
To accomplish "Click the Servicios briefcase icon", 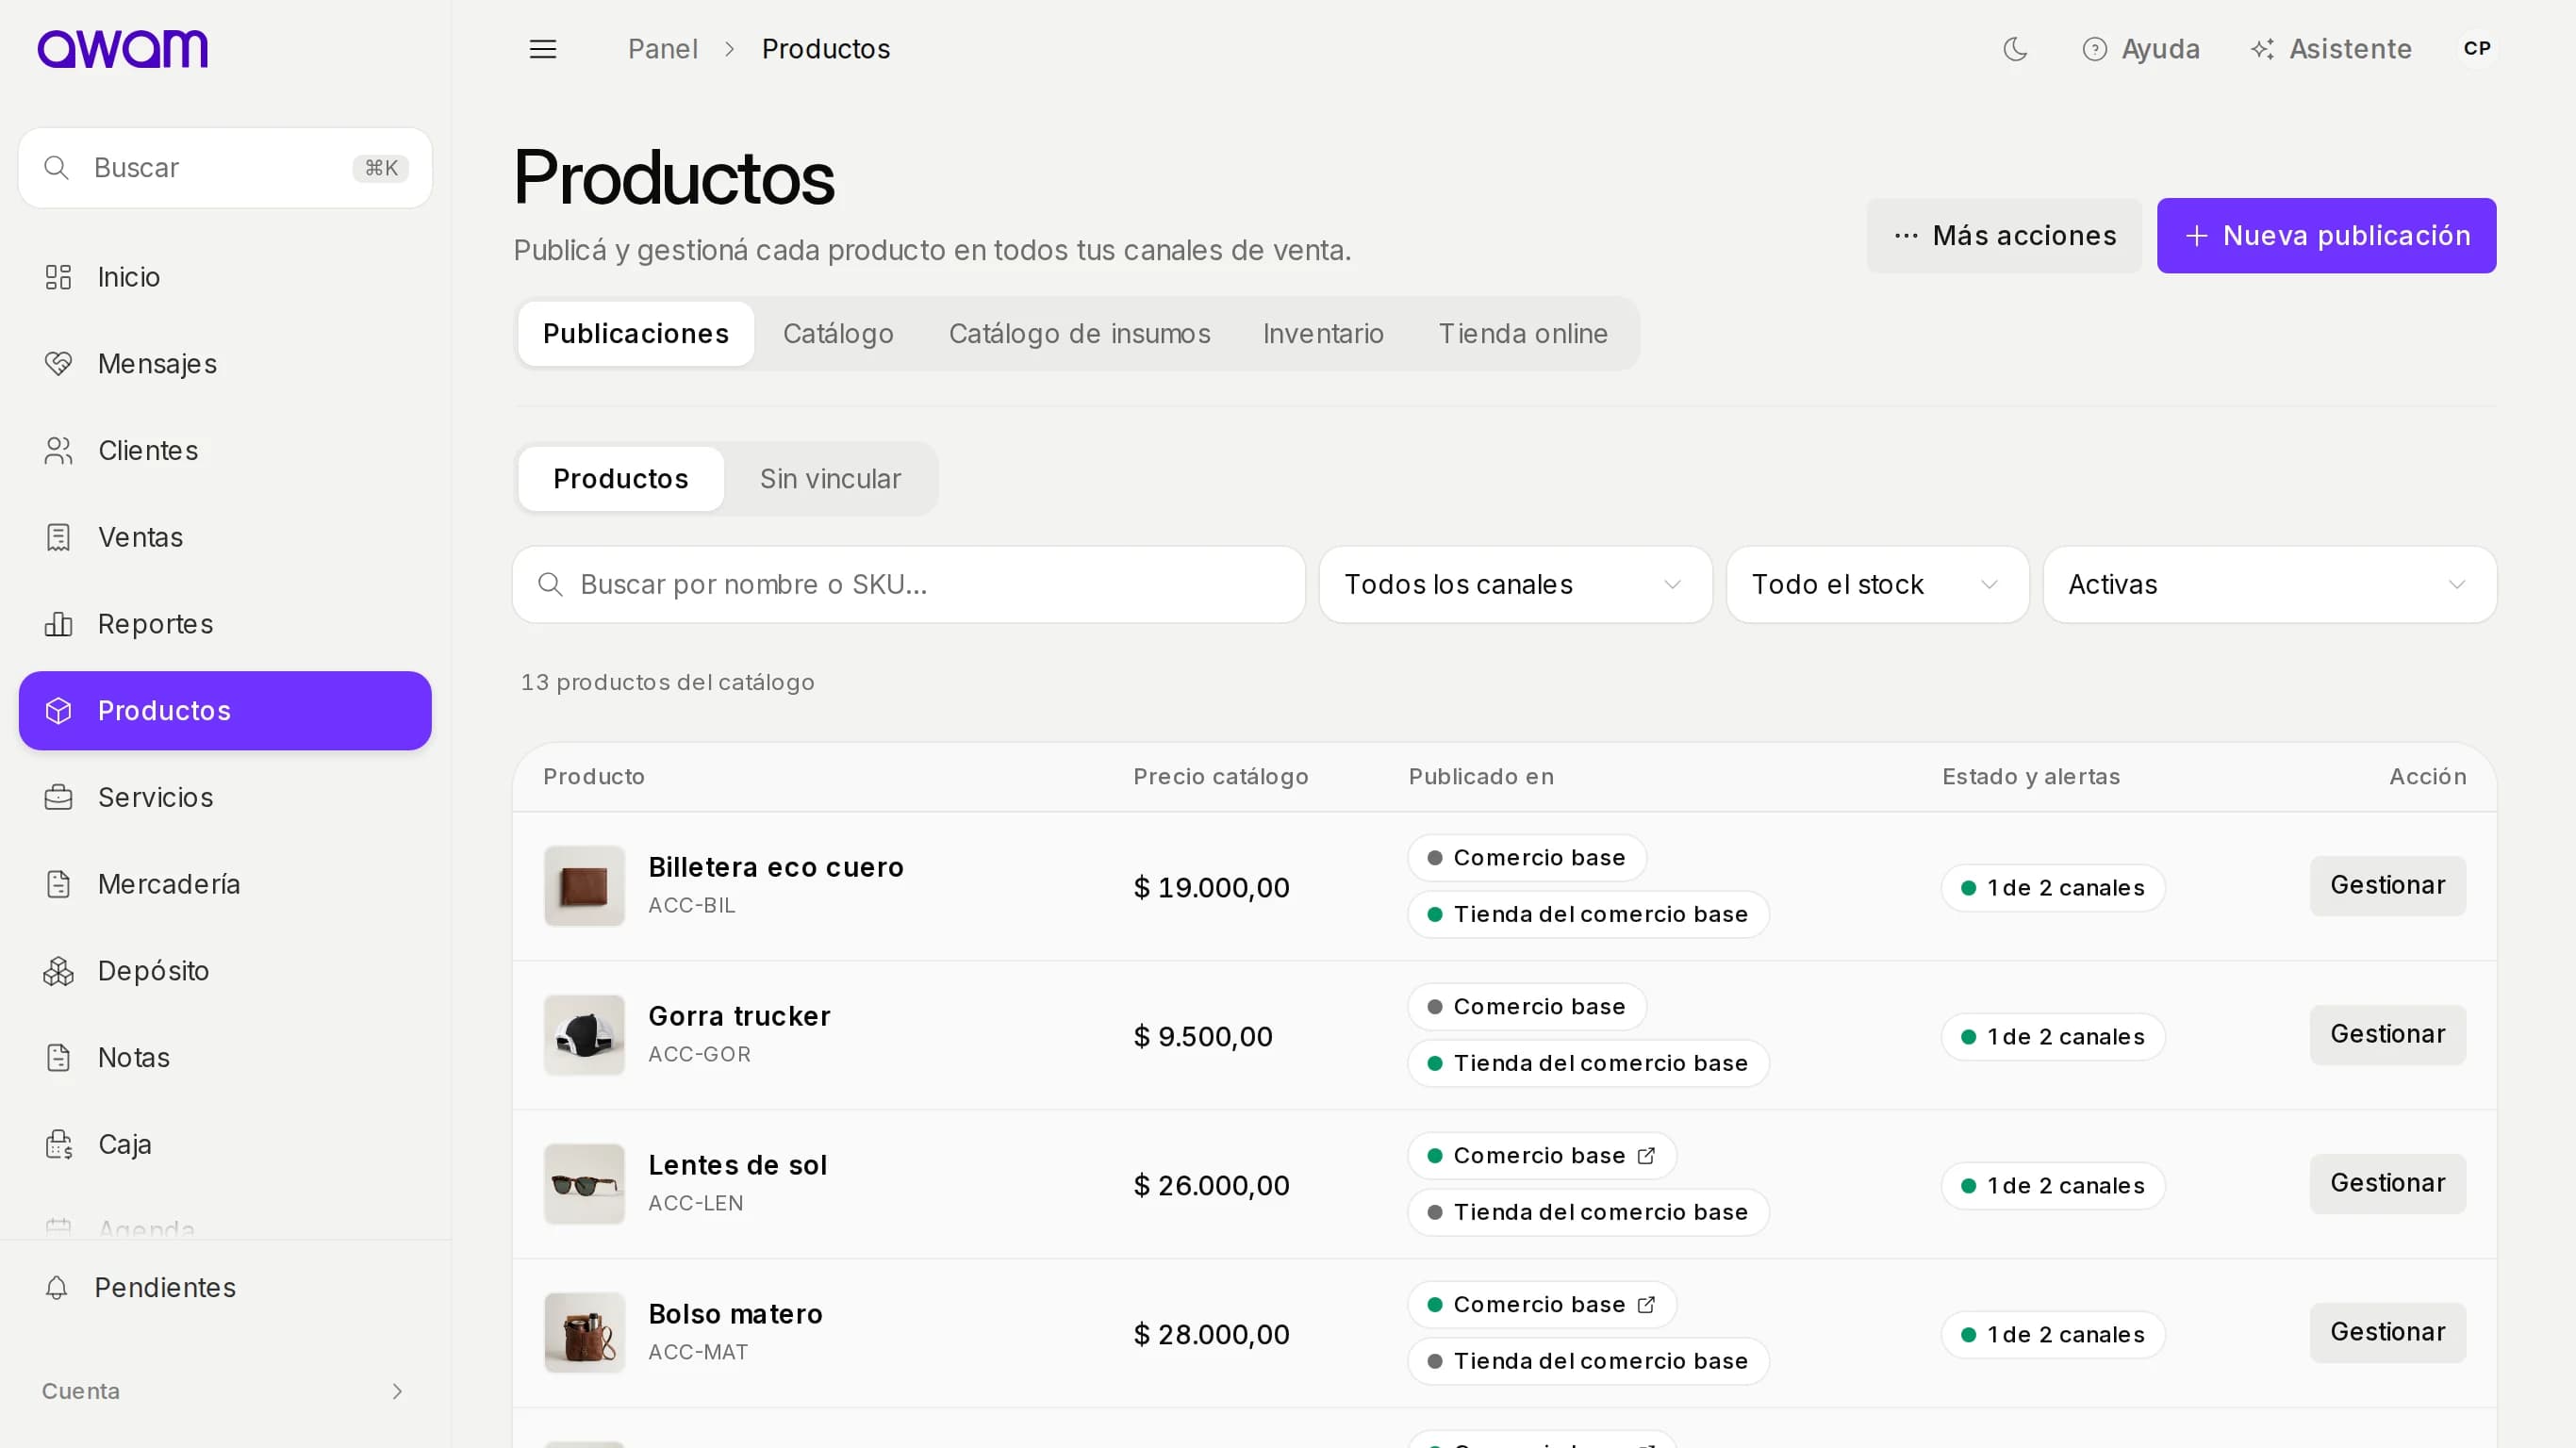I will coord(58,798).
